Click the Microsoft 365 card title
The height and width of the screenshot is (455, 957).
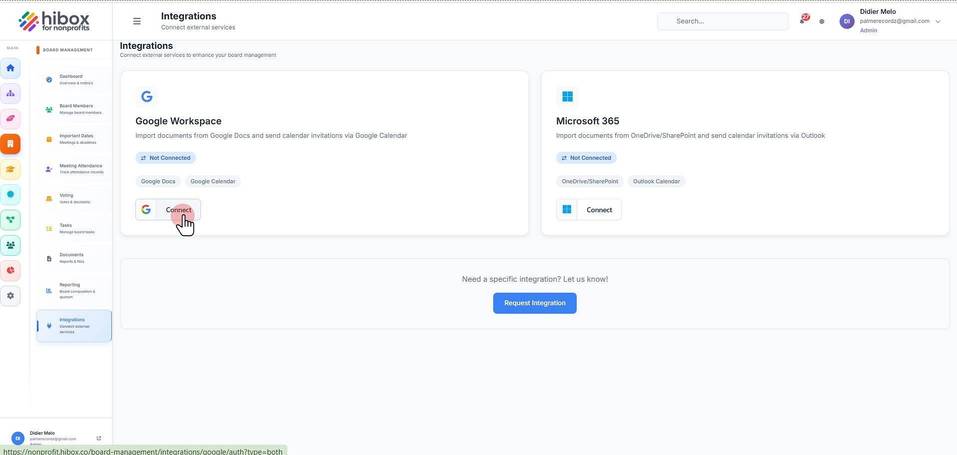[x=587, y=121]
